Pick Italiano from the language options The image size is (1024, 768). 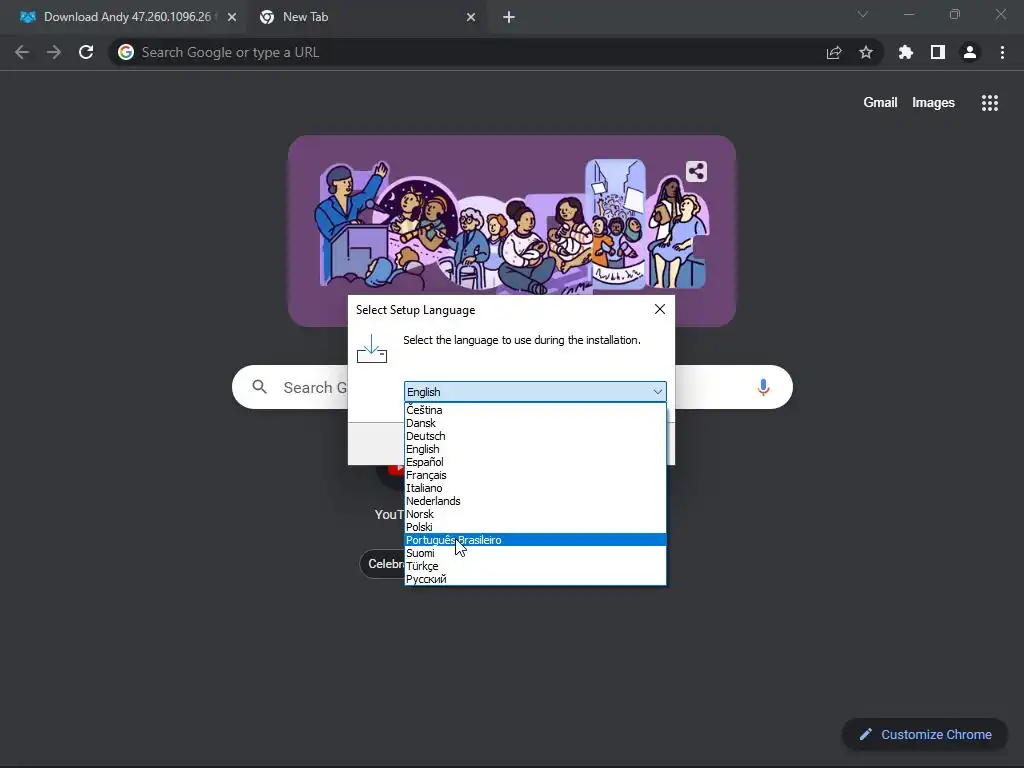pyautogui.click(x=536, y=488)
